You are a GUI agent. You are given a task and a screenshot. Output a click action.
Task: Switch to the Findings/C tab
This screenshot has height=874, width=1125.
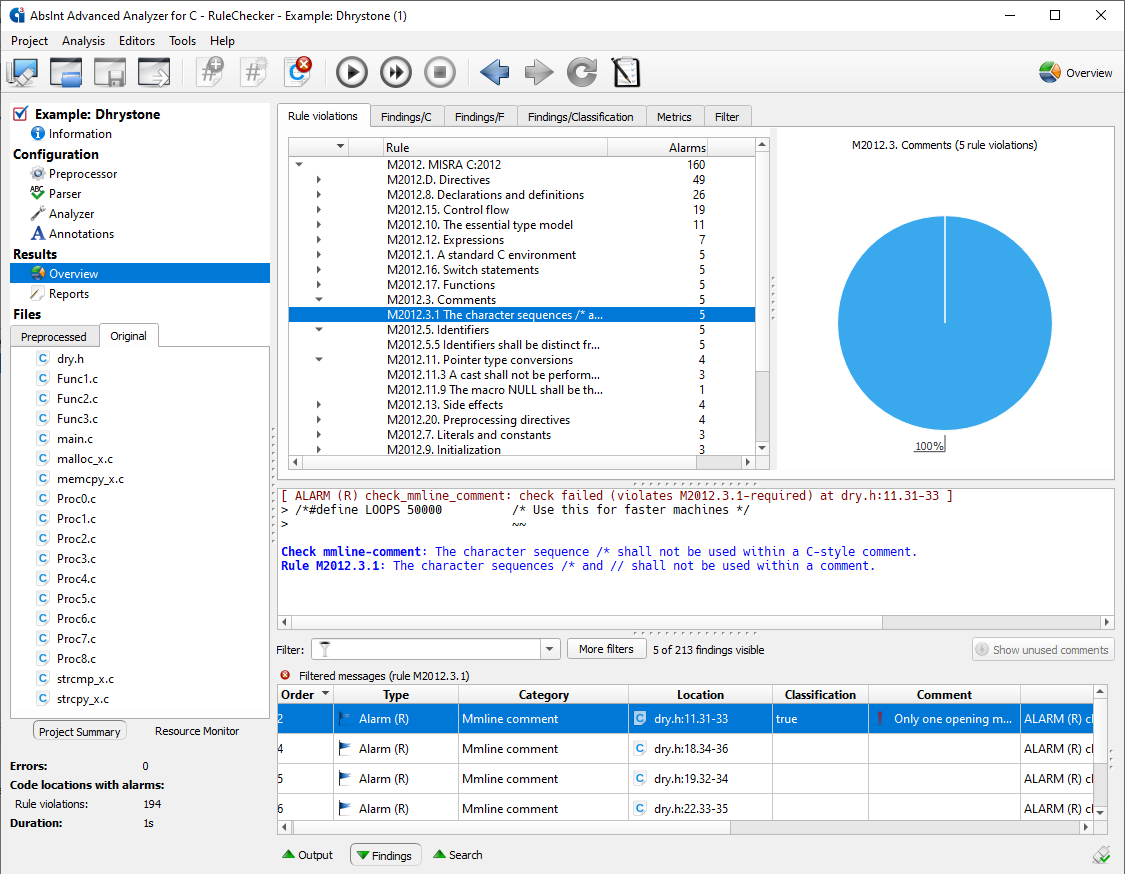click(406, 117)
